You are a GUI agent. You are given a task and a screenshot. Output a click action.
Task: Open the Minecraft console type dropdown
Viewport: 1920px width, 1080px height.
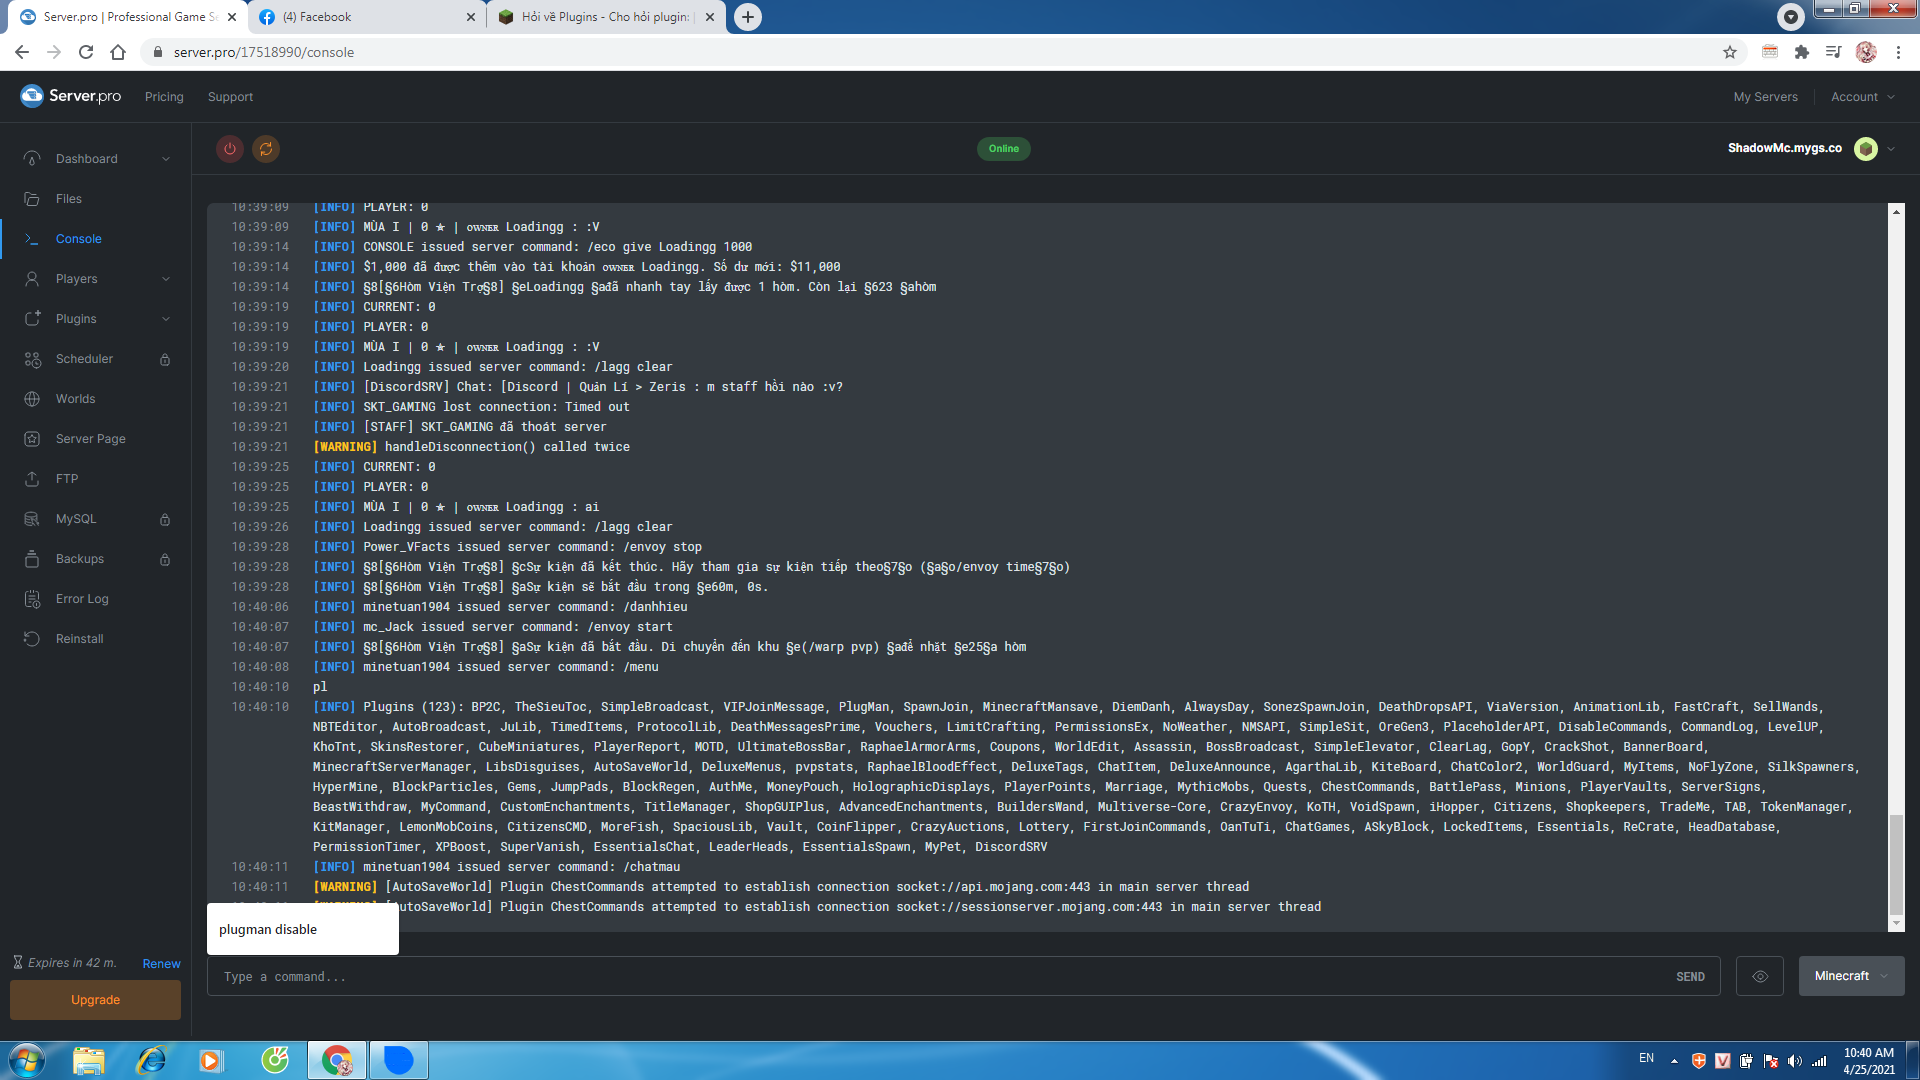click(x=1851, y=976)
